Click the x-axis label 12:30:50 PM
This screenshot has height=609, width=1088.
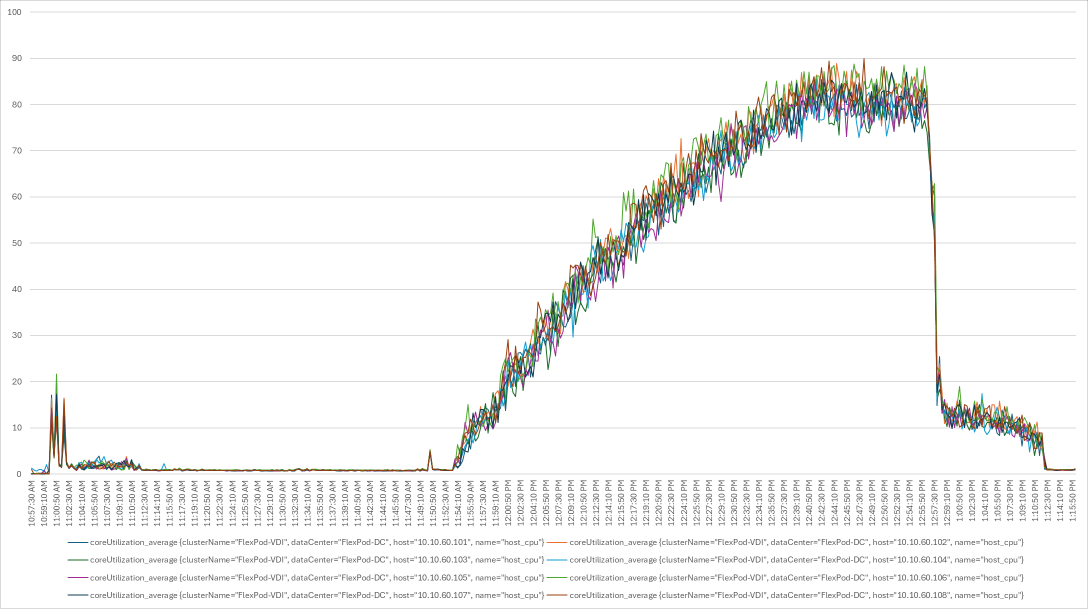tap(734, 503)
